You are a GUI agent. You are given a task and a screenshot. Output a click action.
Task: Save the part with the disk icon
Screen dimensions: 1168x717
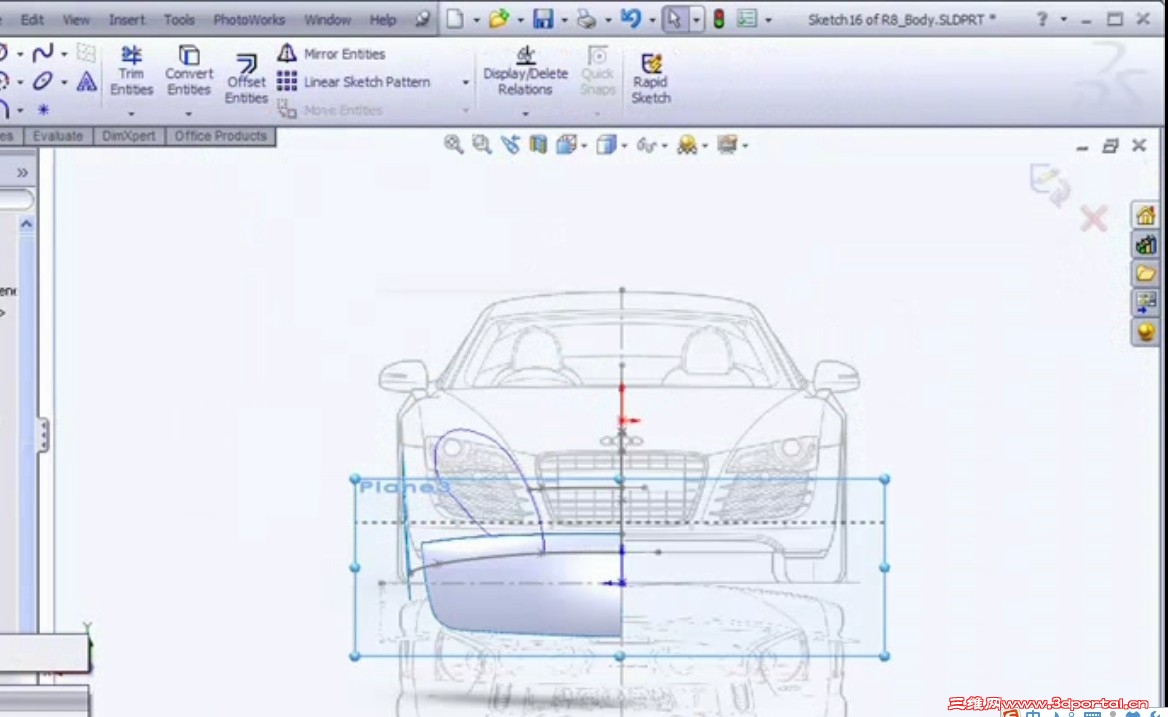543,19
